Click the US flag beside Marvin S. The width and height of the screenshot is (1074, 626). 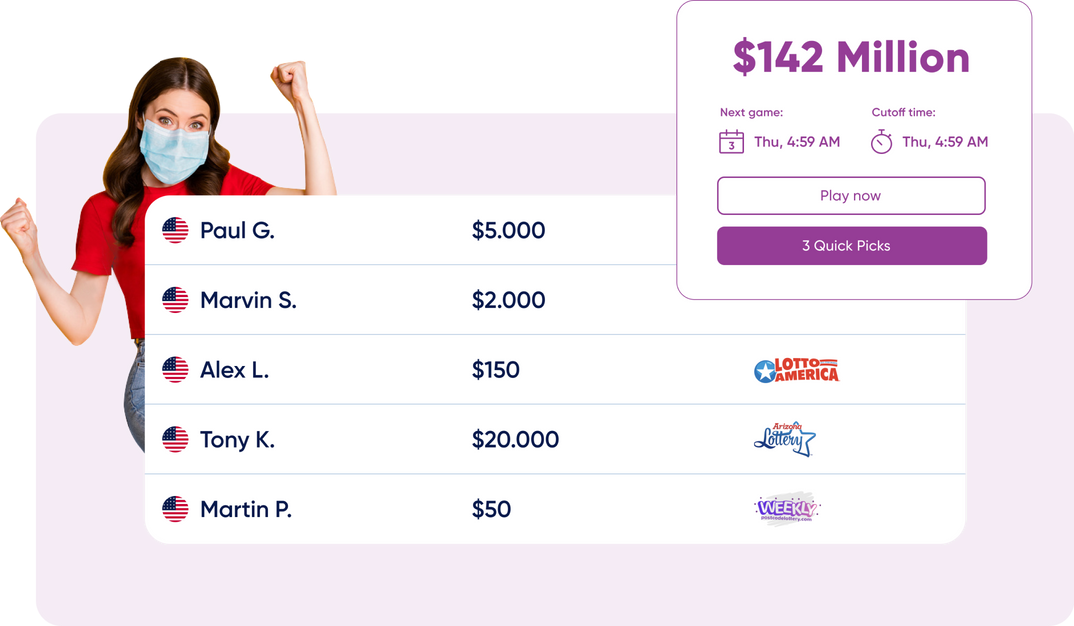[176, 300]
